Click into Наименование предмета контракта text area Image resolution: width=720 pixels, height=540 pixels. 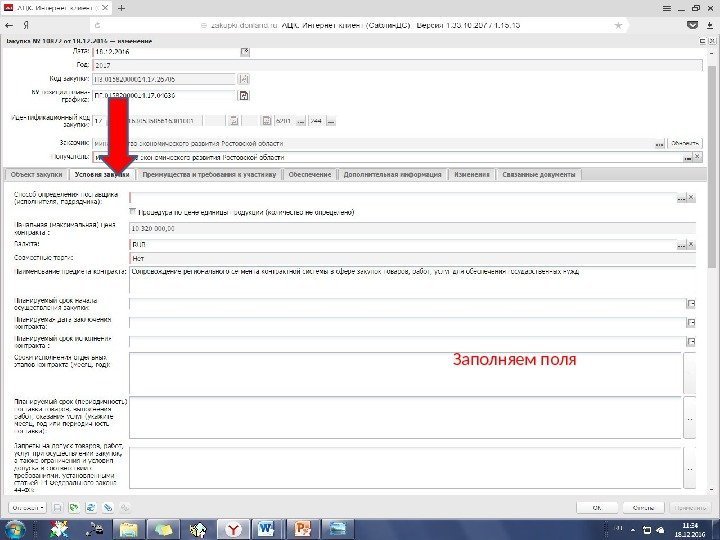[412, 280]
